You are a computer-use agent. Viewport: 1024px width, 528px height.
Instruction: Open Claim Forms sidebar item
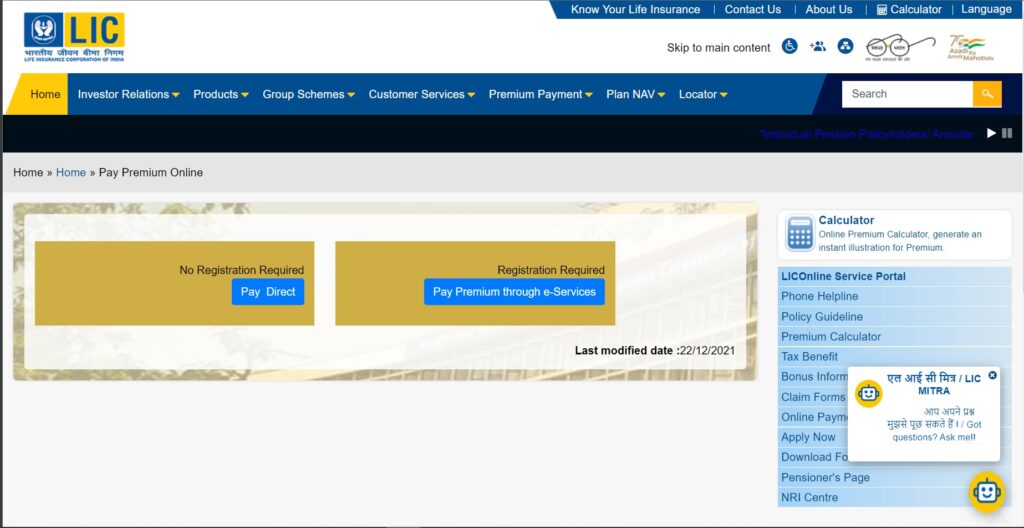coord(813,397)
